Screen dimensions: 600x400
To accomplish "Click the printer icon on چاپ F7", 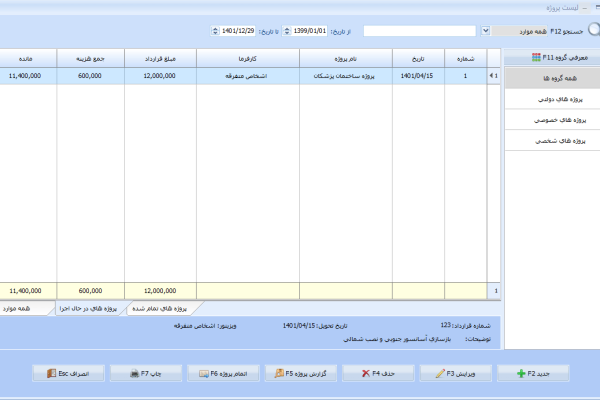I will (x=134, y=374).
